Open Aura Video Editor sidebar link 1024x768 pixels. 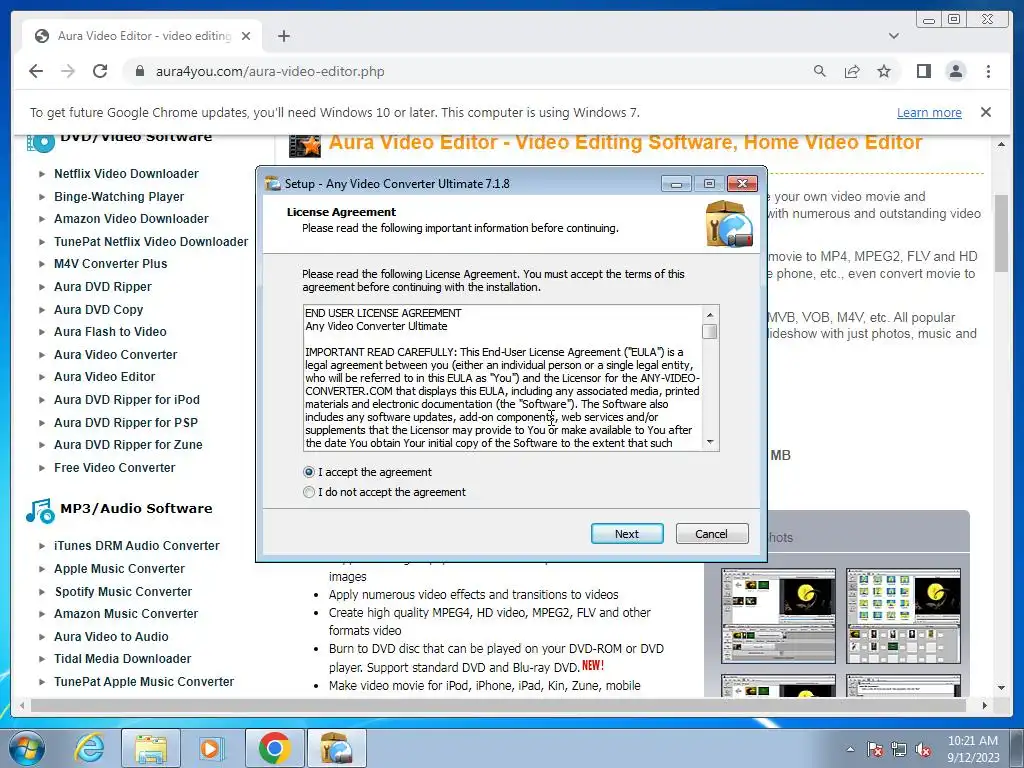[x=104, y=377]
